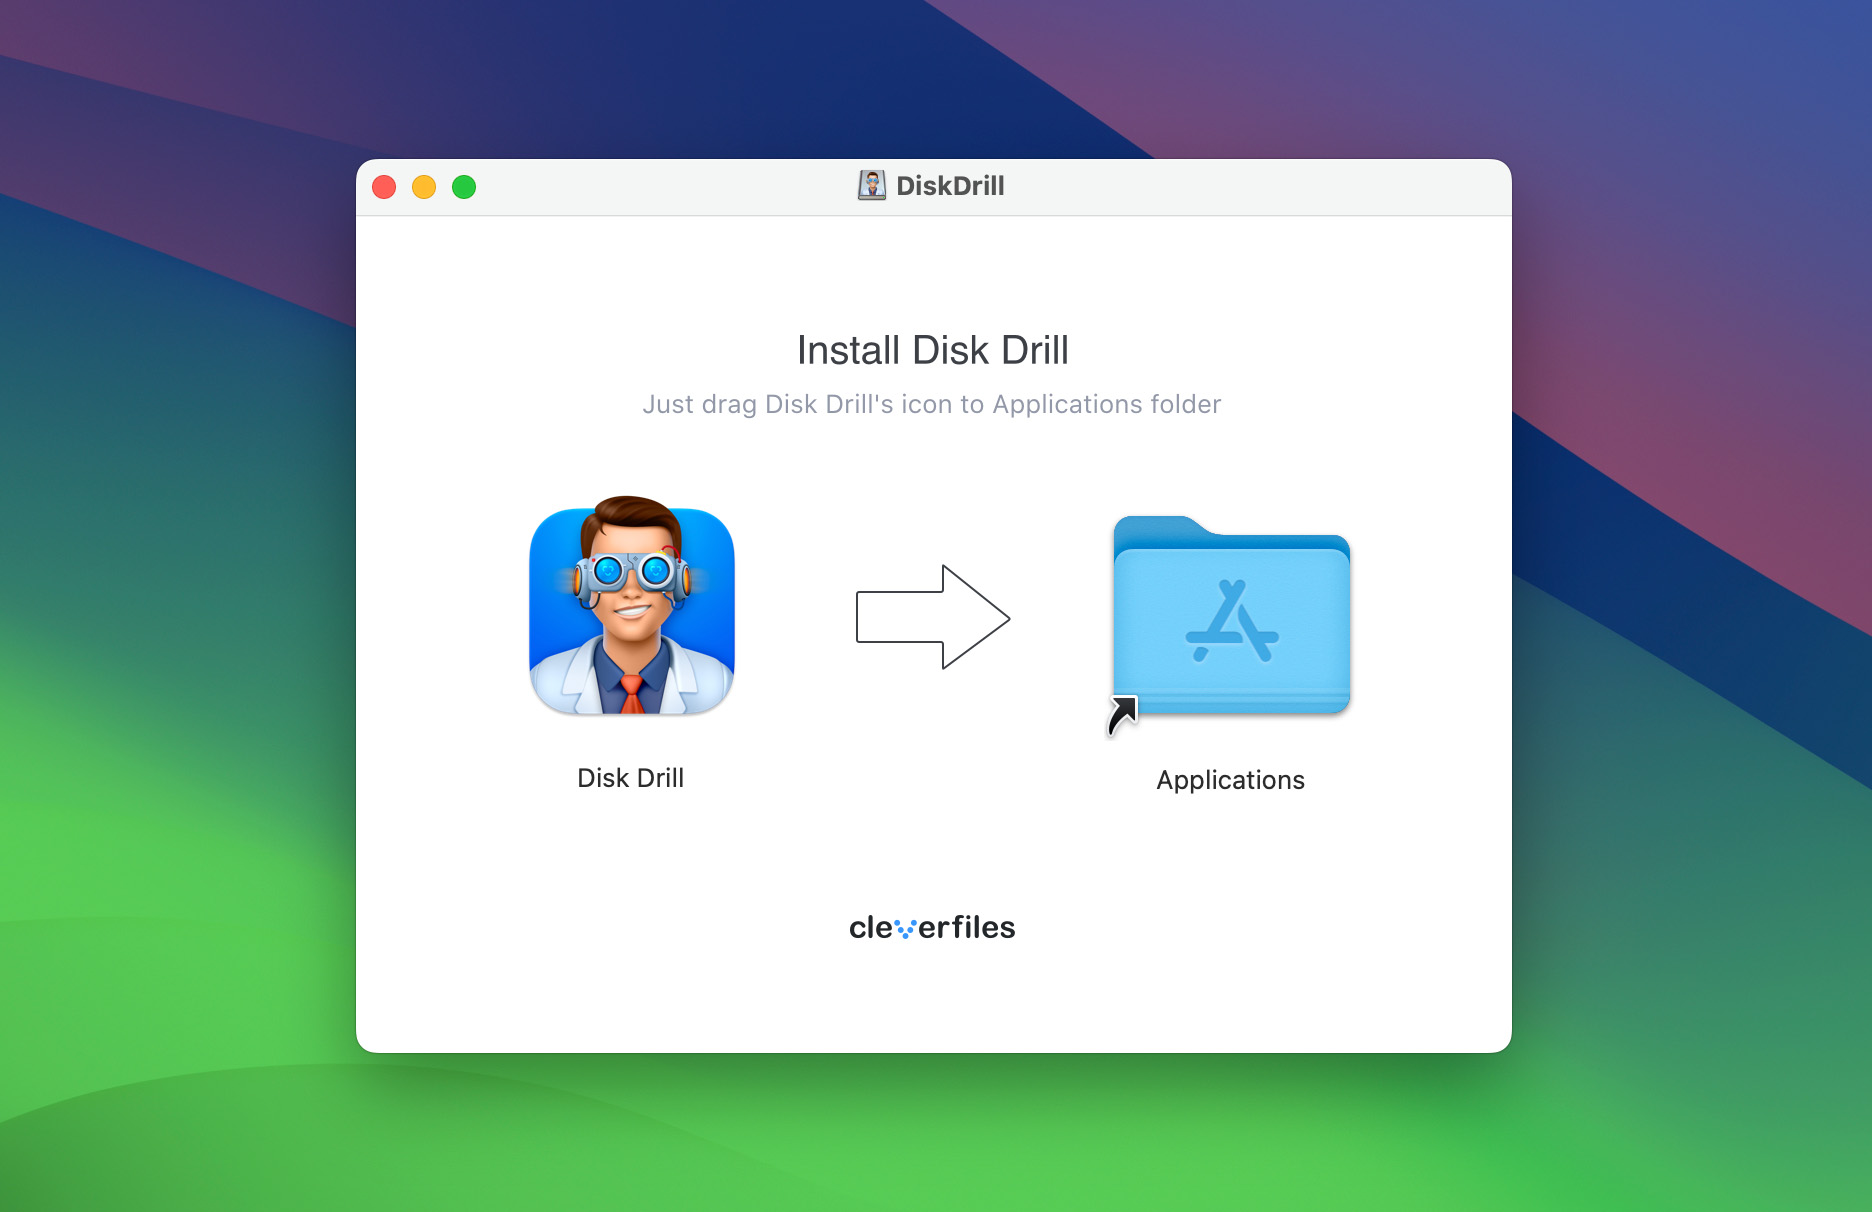This screenshot has height=1212, width=1872.
Task: Select the DiskDrill volume icon in the title bar
Action: click(x=871, y=185)
